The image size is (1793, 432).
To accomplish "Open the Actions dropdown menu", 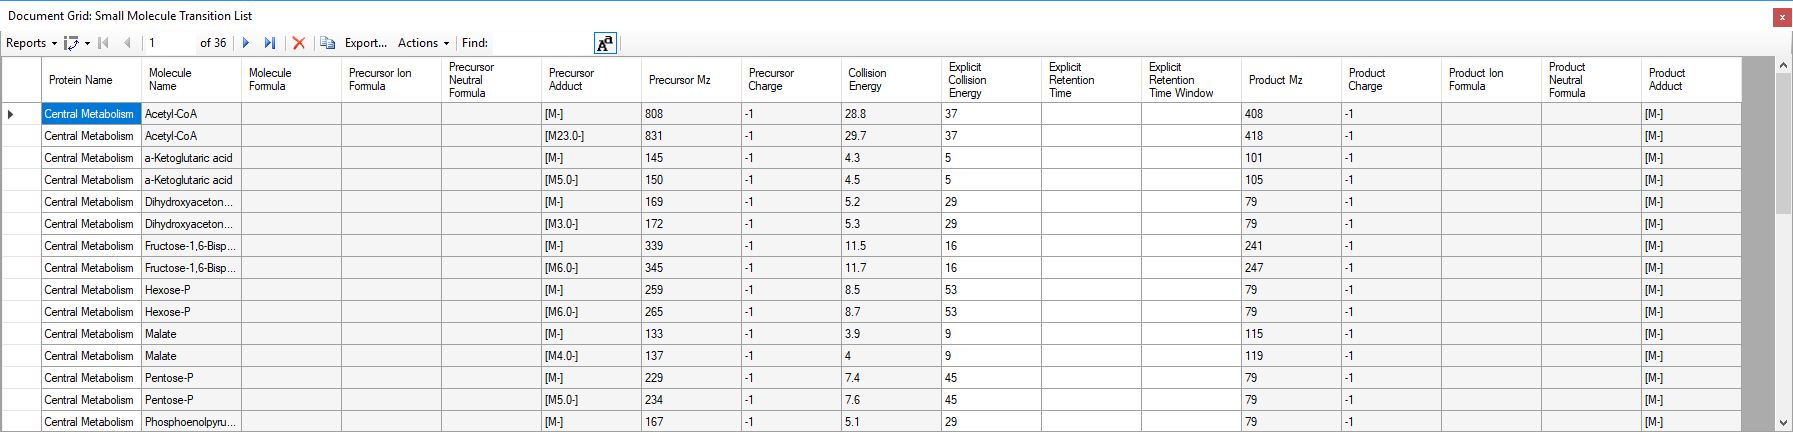I will (423, 43).
